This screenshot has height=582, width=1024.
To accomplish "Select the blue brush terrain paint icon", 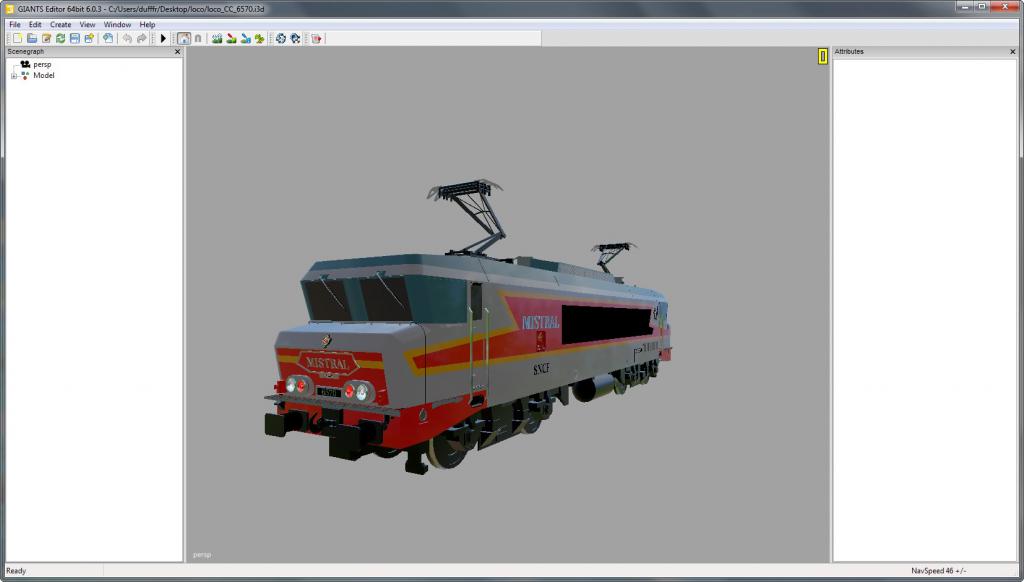I will (246, 39).
